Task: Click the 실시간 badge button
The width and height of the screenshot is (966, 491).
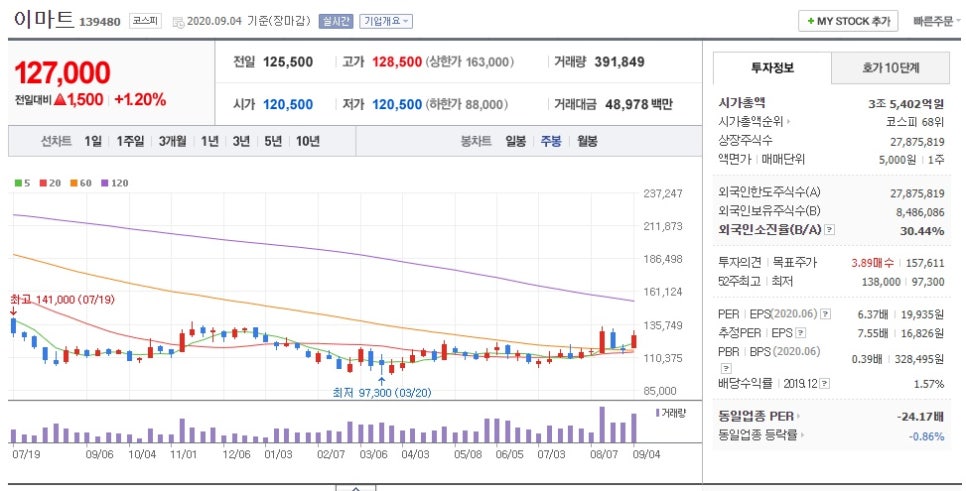Action: 336,21
